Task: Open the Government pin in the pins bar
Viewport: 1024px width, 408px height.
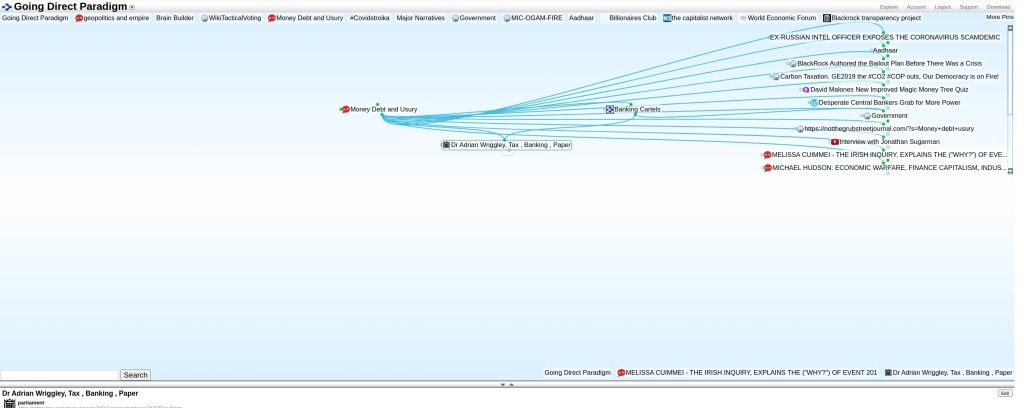Action: coord(473,18)
